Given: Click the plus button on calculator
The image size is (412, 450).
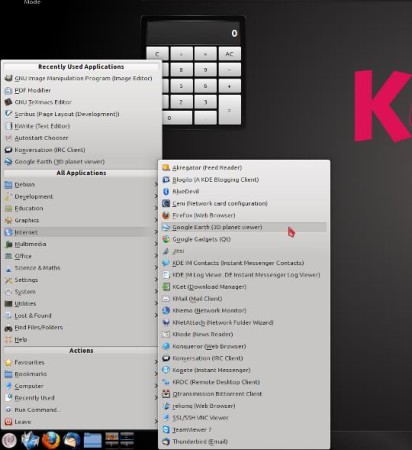Looking at the screenshot, I should coord(230,86).
